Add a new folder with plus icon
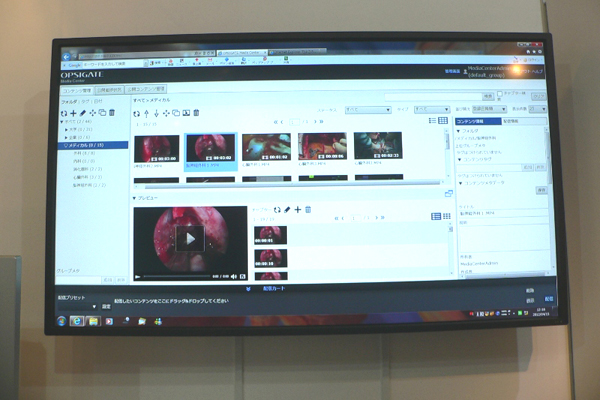This screenshot has width=600, height=400. (73, 113)
